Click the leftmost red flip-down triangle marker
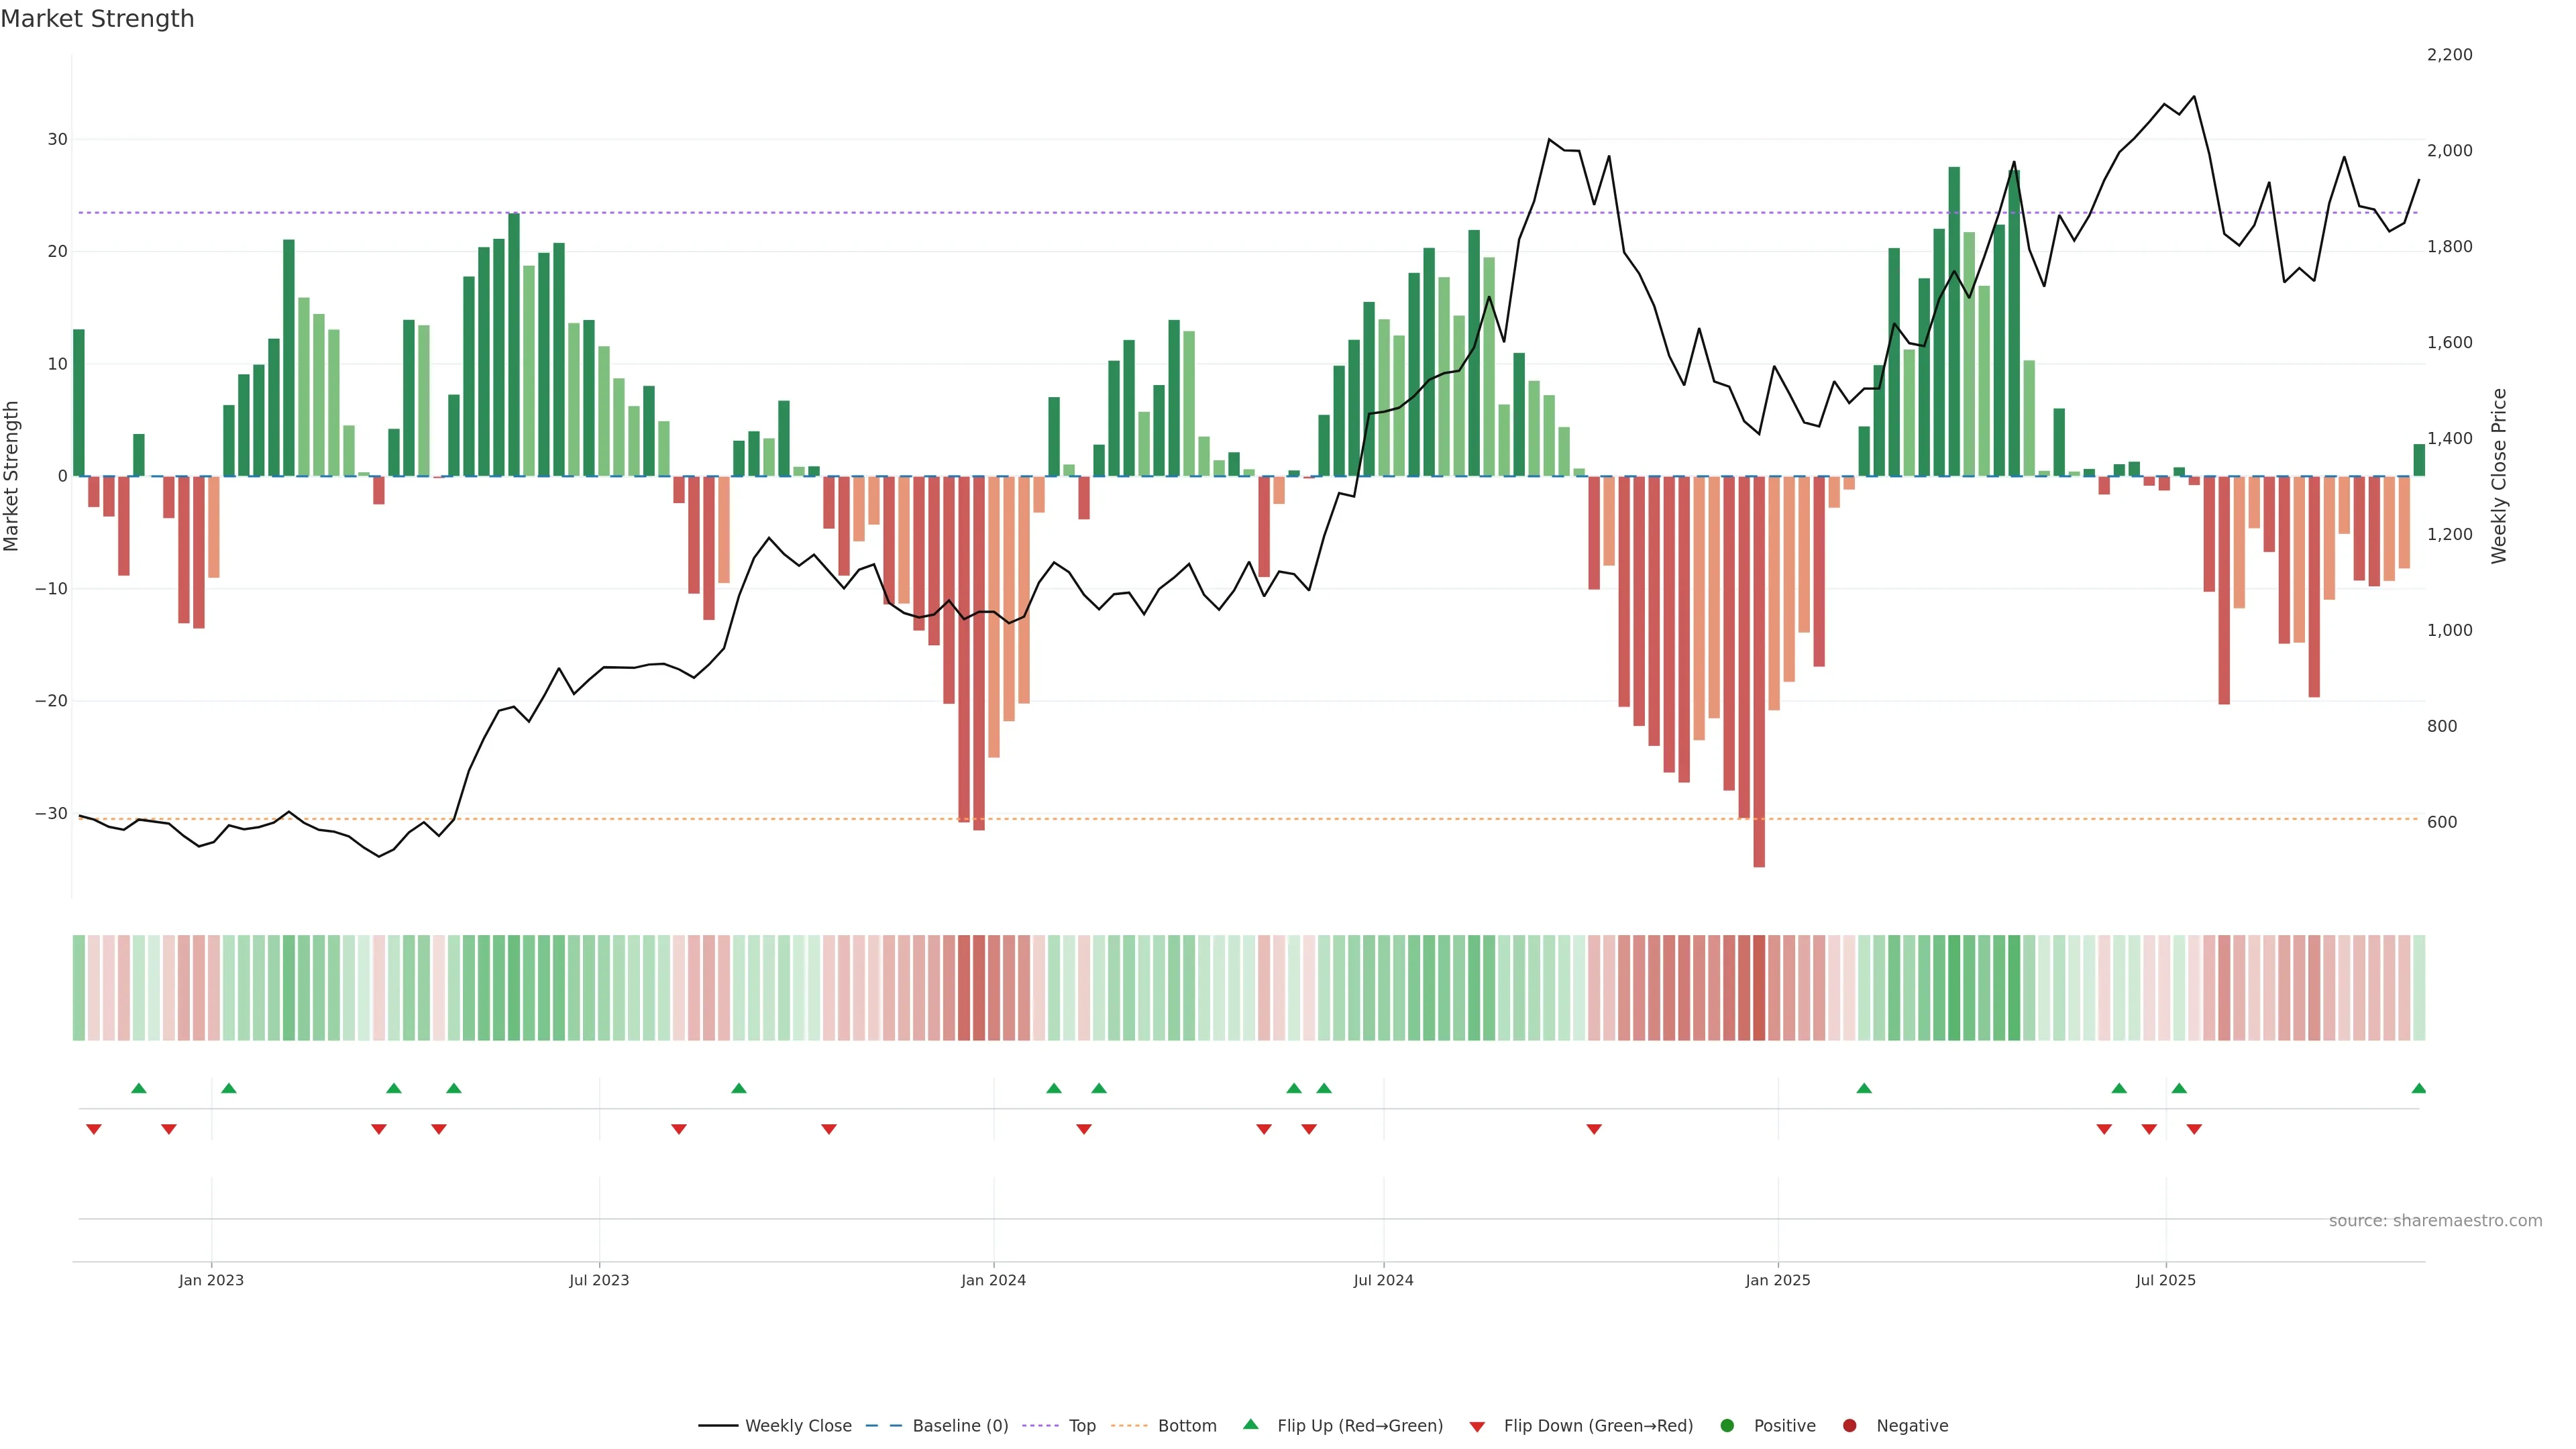Image resolution: width=2576 pixels, height=1449 pixels. [94, 1129]
